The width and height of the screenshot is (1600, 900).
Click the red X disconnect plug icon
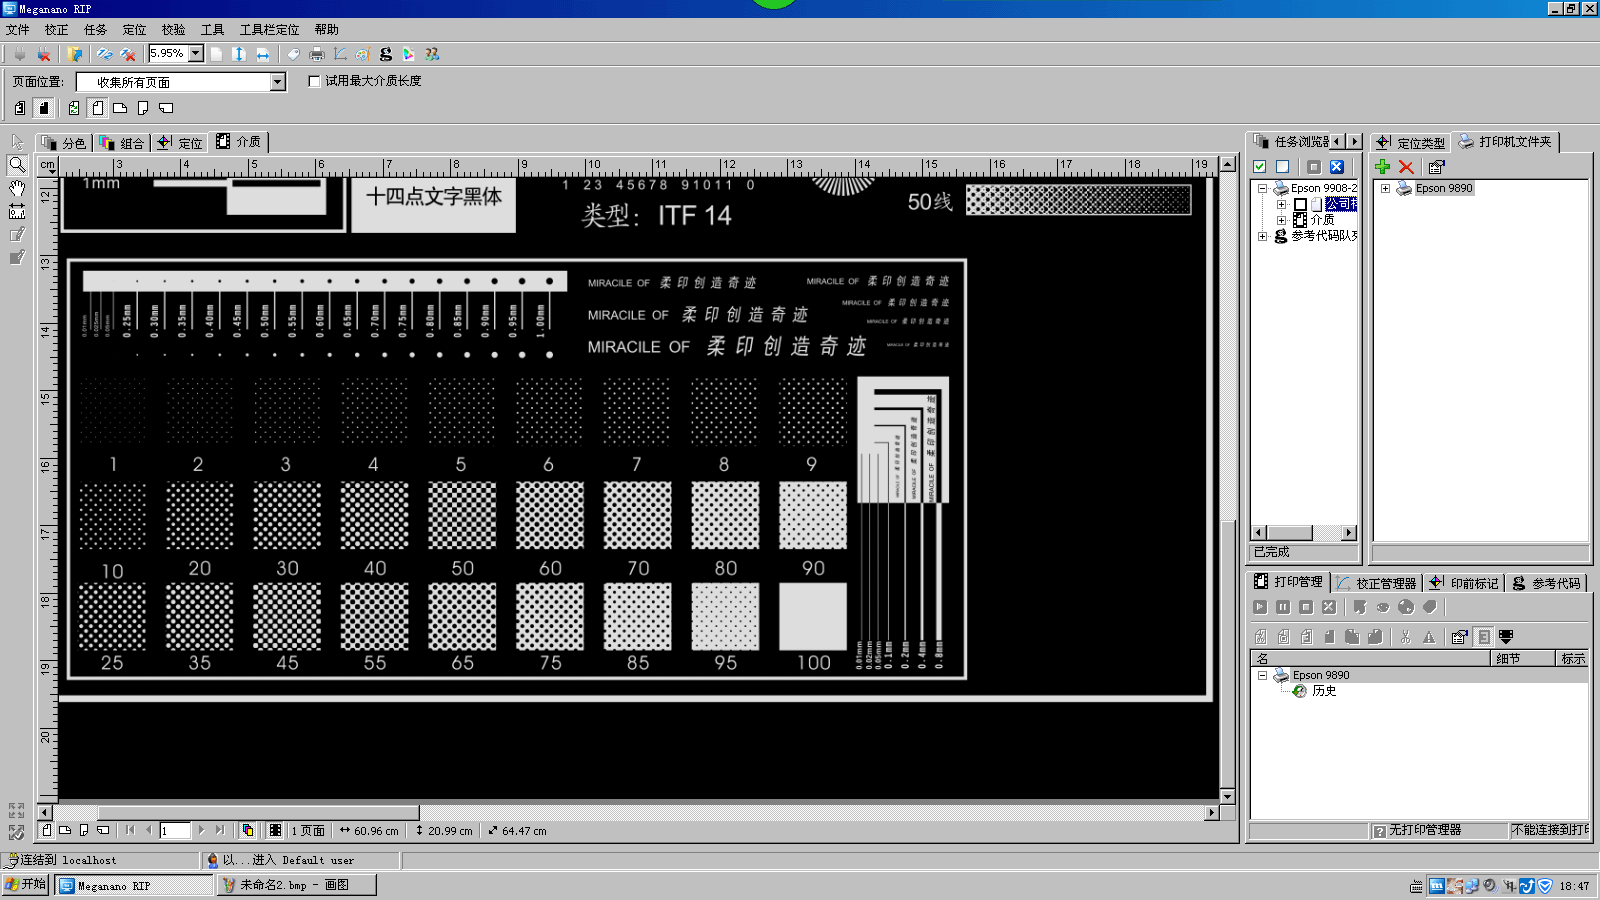[44, 54]
